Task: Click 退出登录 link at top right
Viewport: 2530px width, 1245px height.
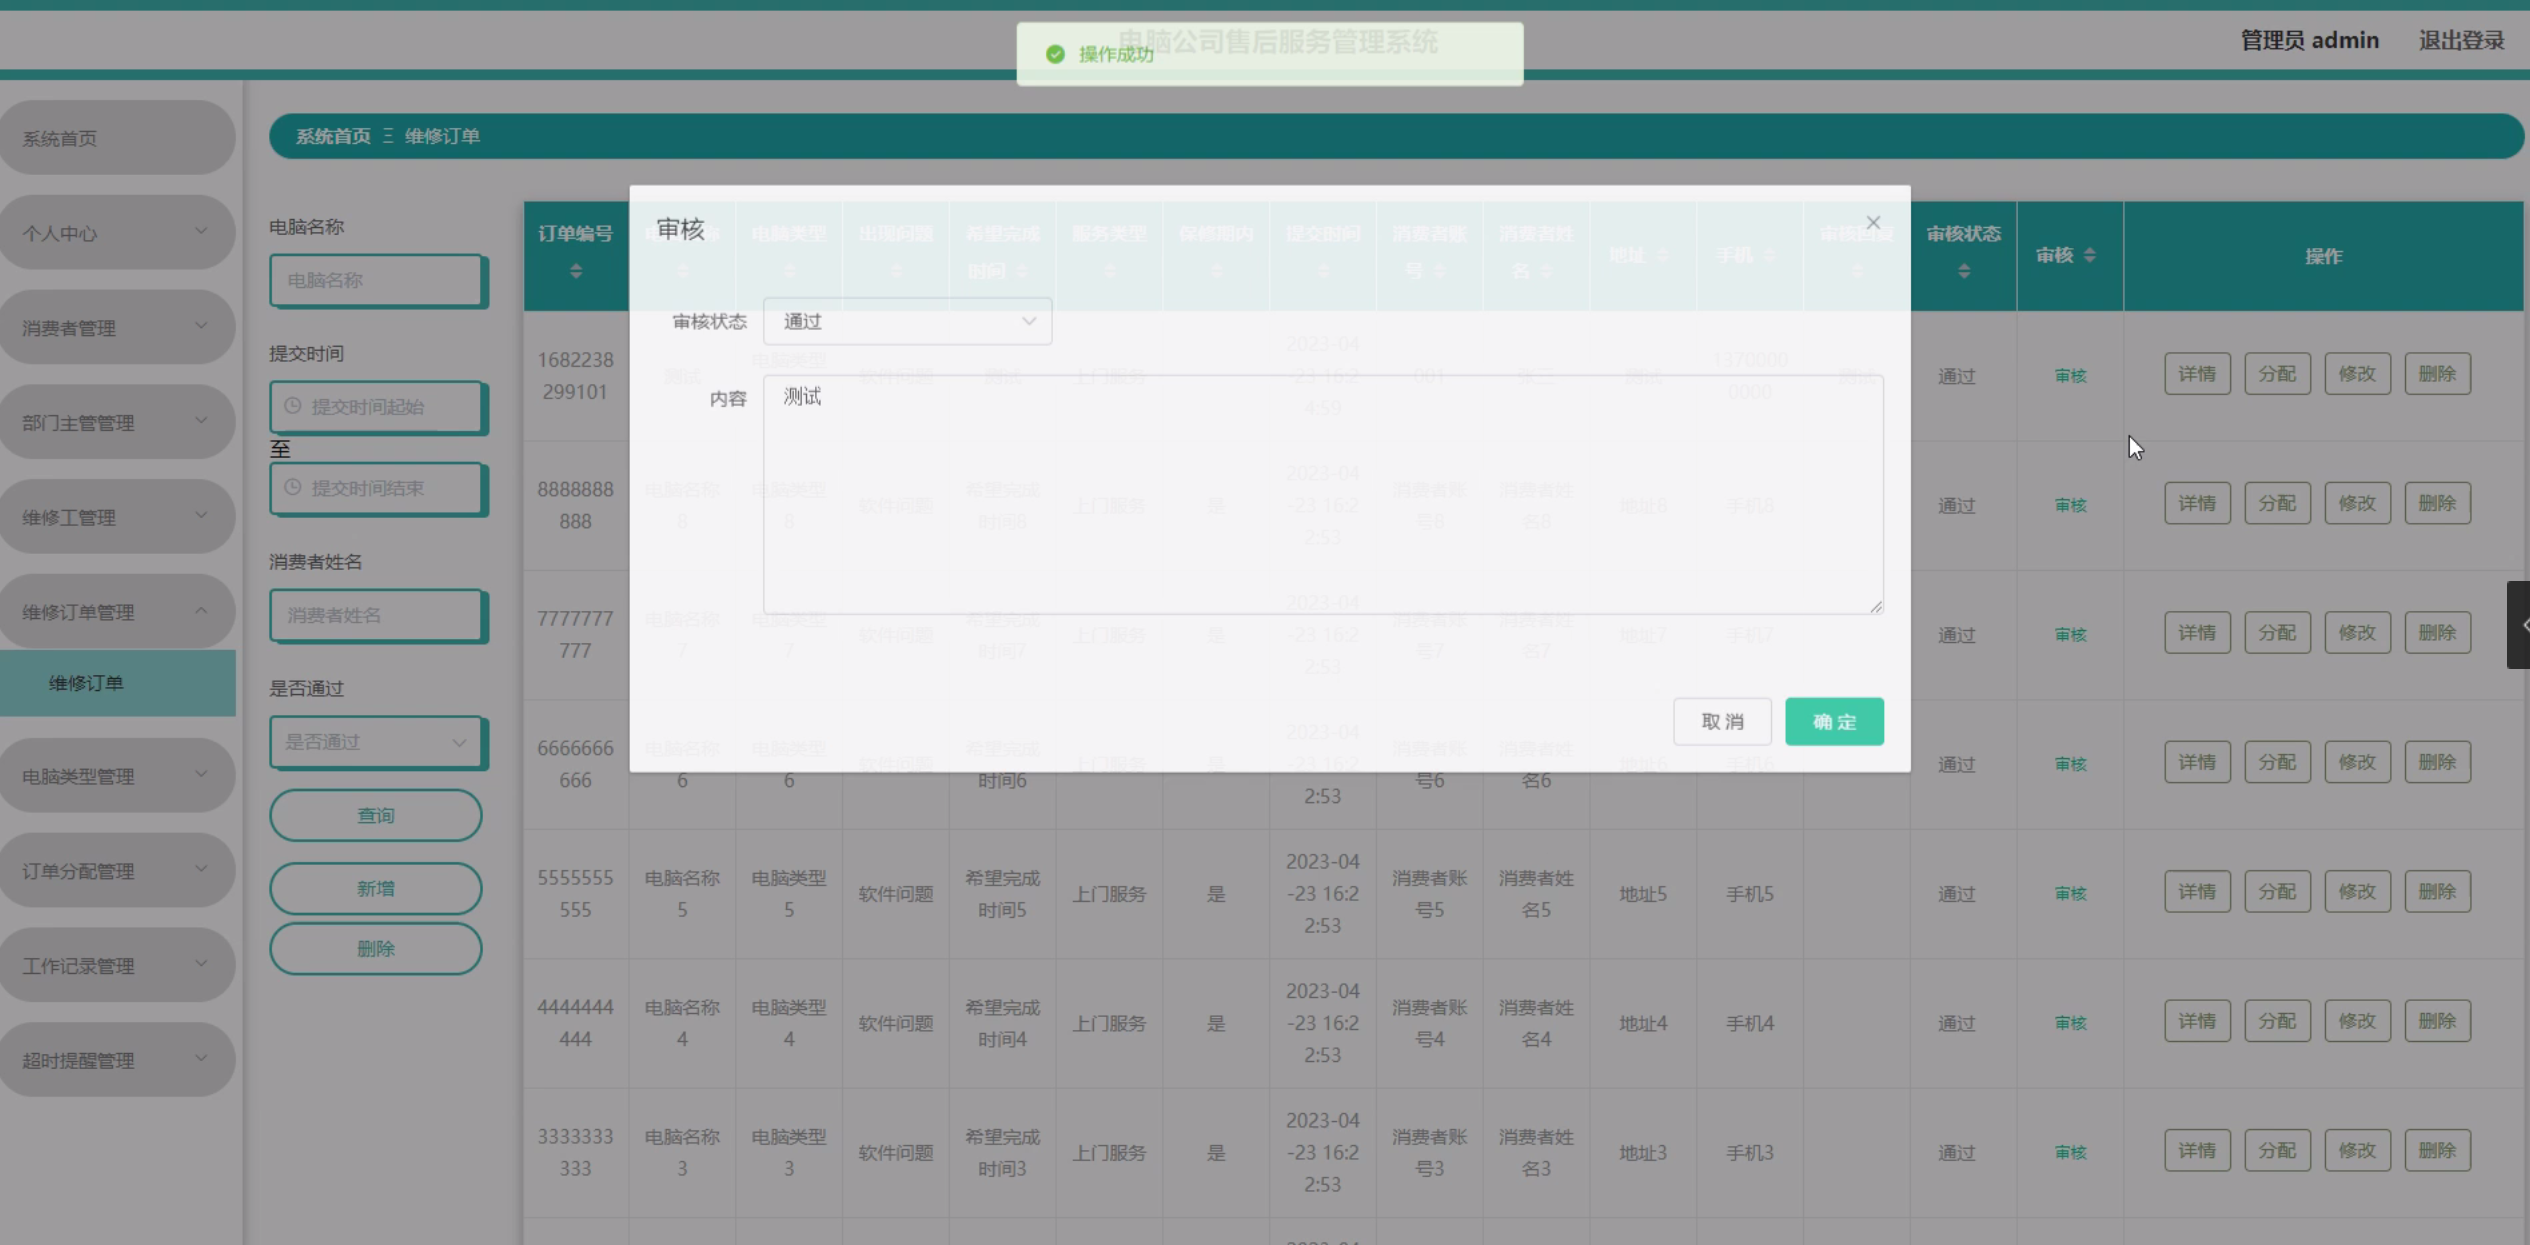Action: point(2460,41)
